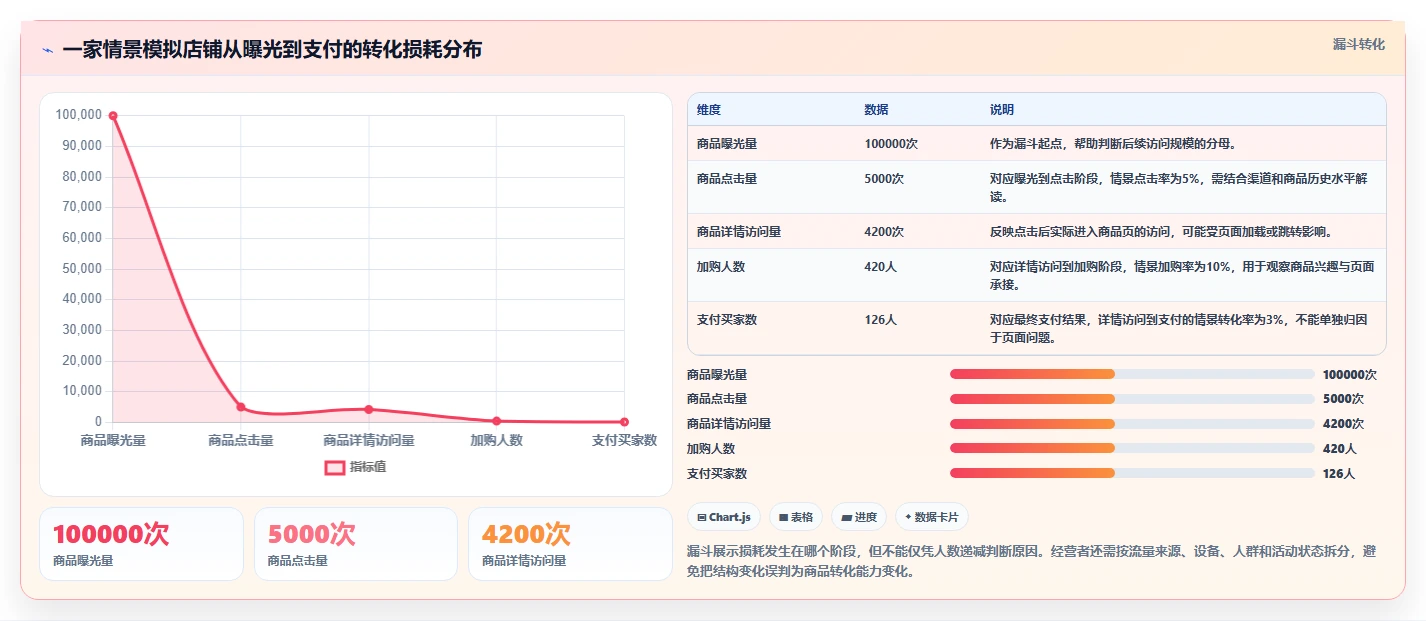Click the chart data point for 商品详情访问量
1426x621 pixels.
pos(369,409)
